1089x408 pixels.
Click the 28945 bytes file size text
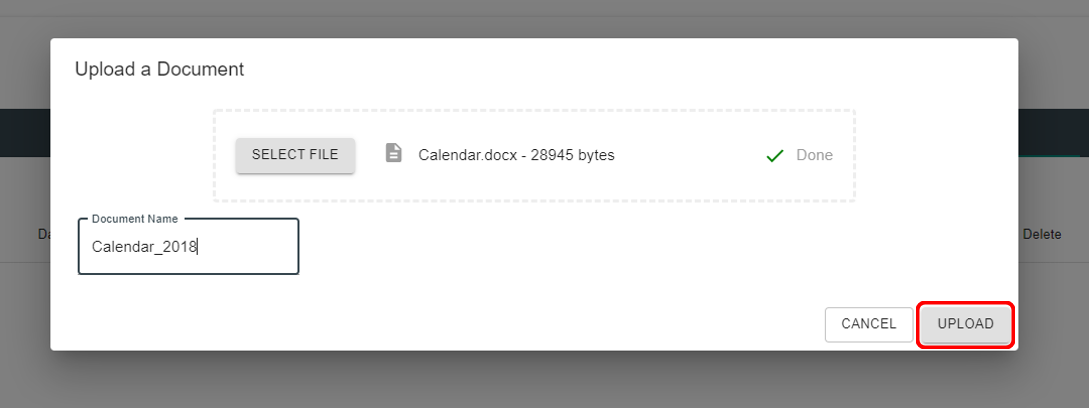[x=572, y=155]
